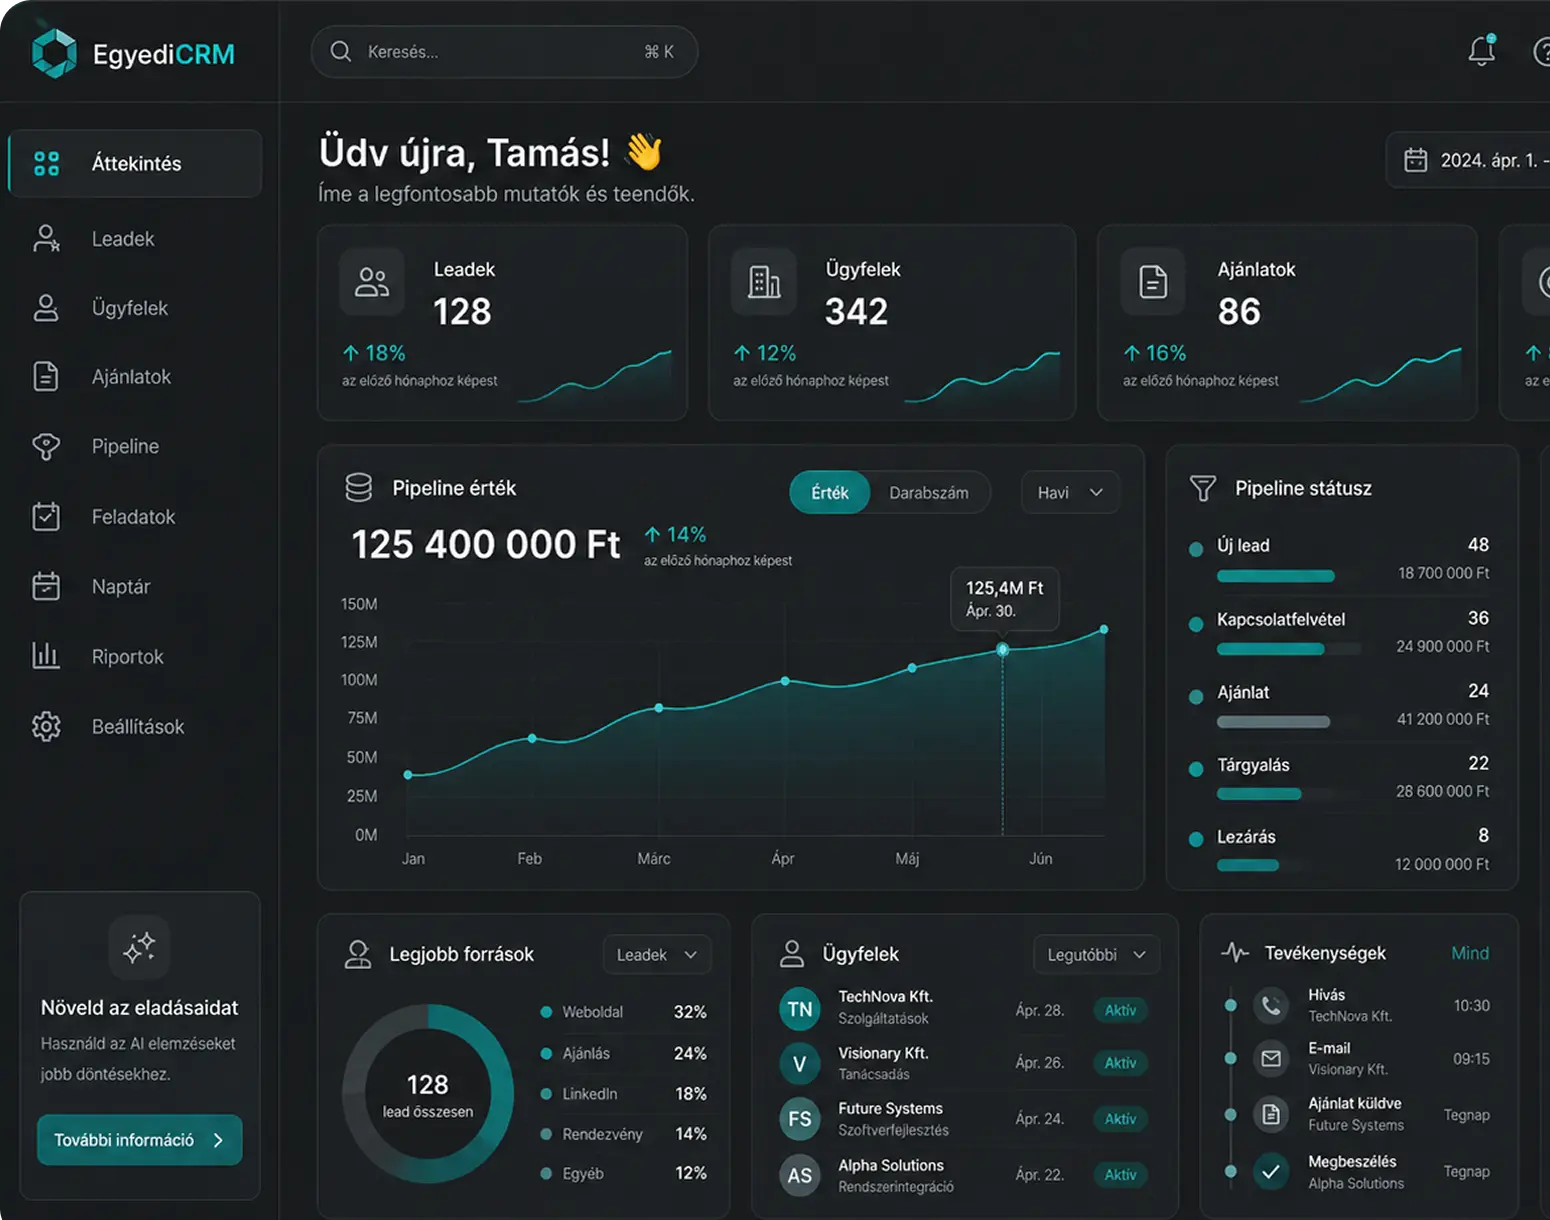Image resolution: width=1550 pixels, height=1220 pixels.
Task: Go to Riportok chart icon
Action: tap(46, 656)
